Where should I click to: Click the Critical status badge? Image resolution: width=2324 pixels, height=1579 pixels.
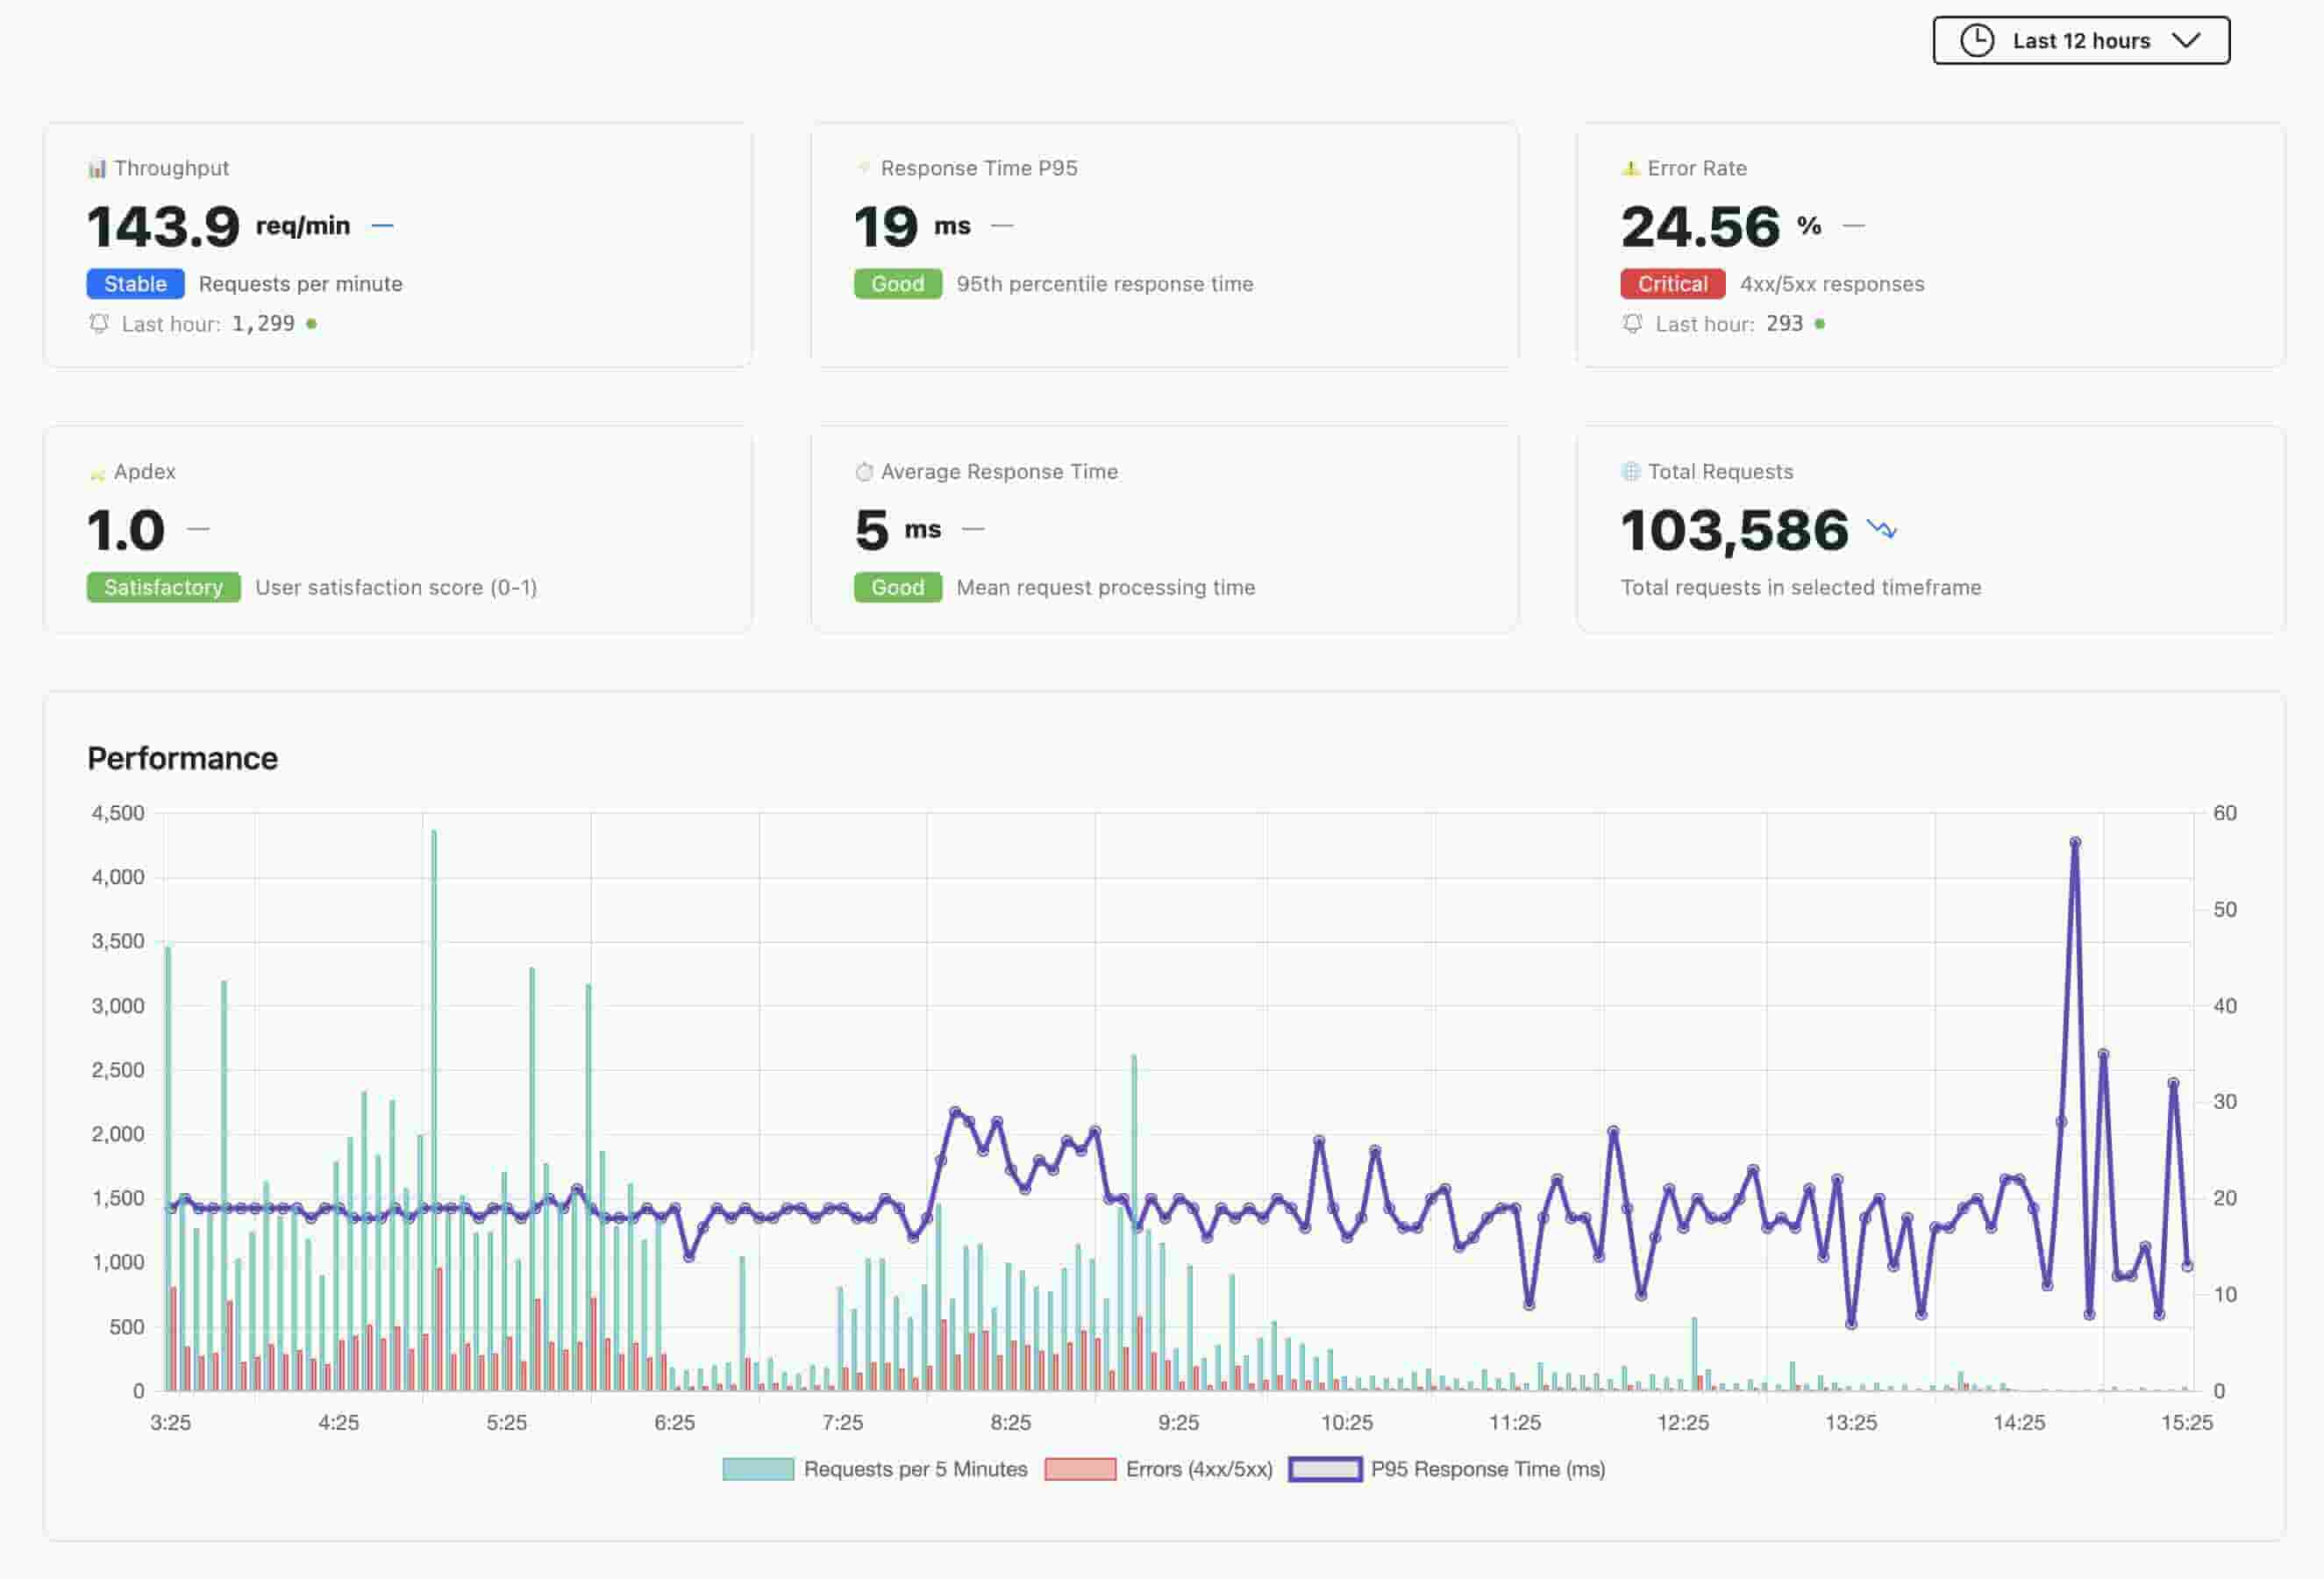point(1672,284)
